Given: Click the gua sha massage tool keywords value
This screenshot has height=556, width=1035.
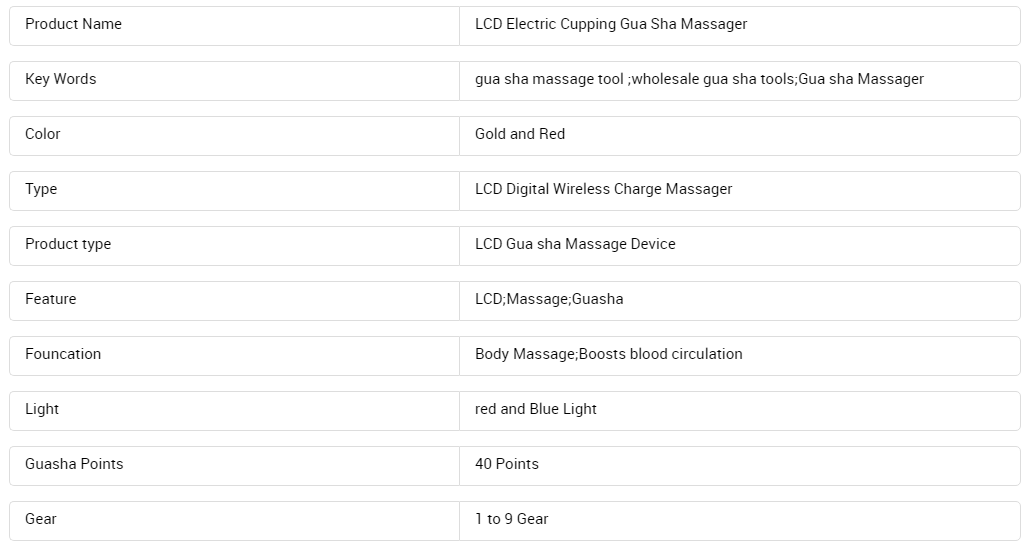Looking at the screenshot, I should click(x=699, y=79).
